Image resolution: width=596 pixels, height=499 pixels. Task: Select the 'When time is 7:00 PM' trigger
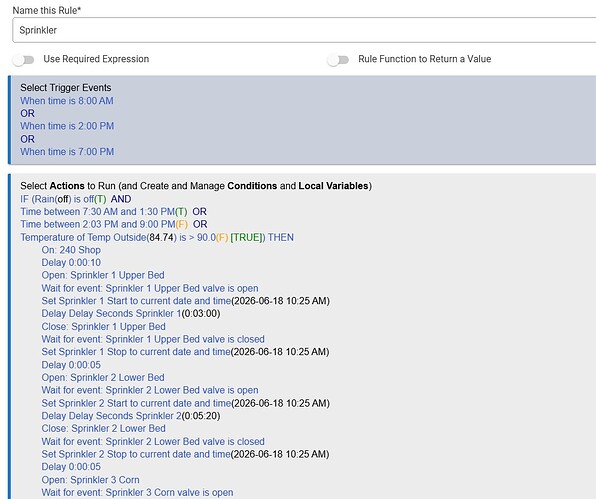point(67,152)
